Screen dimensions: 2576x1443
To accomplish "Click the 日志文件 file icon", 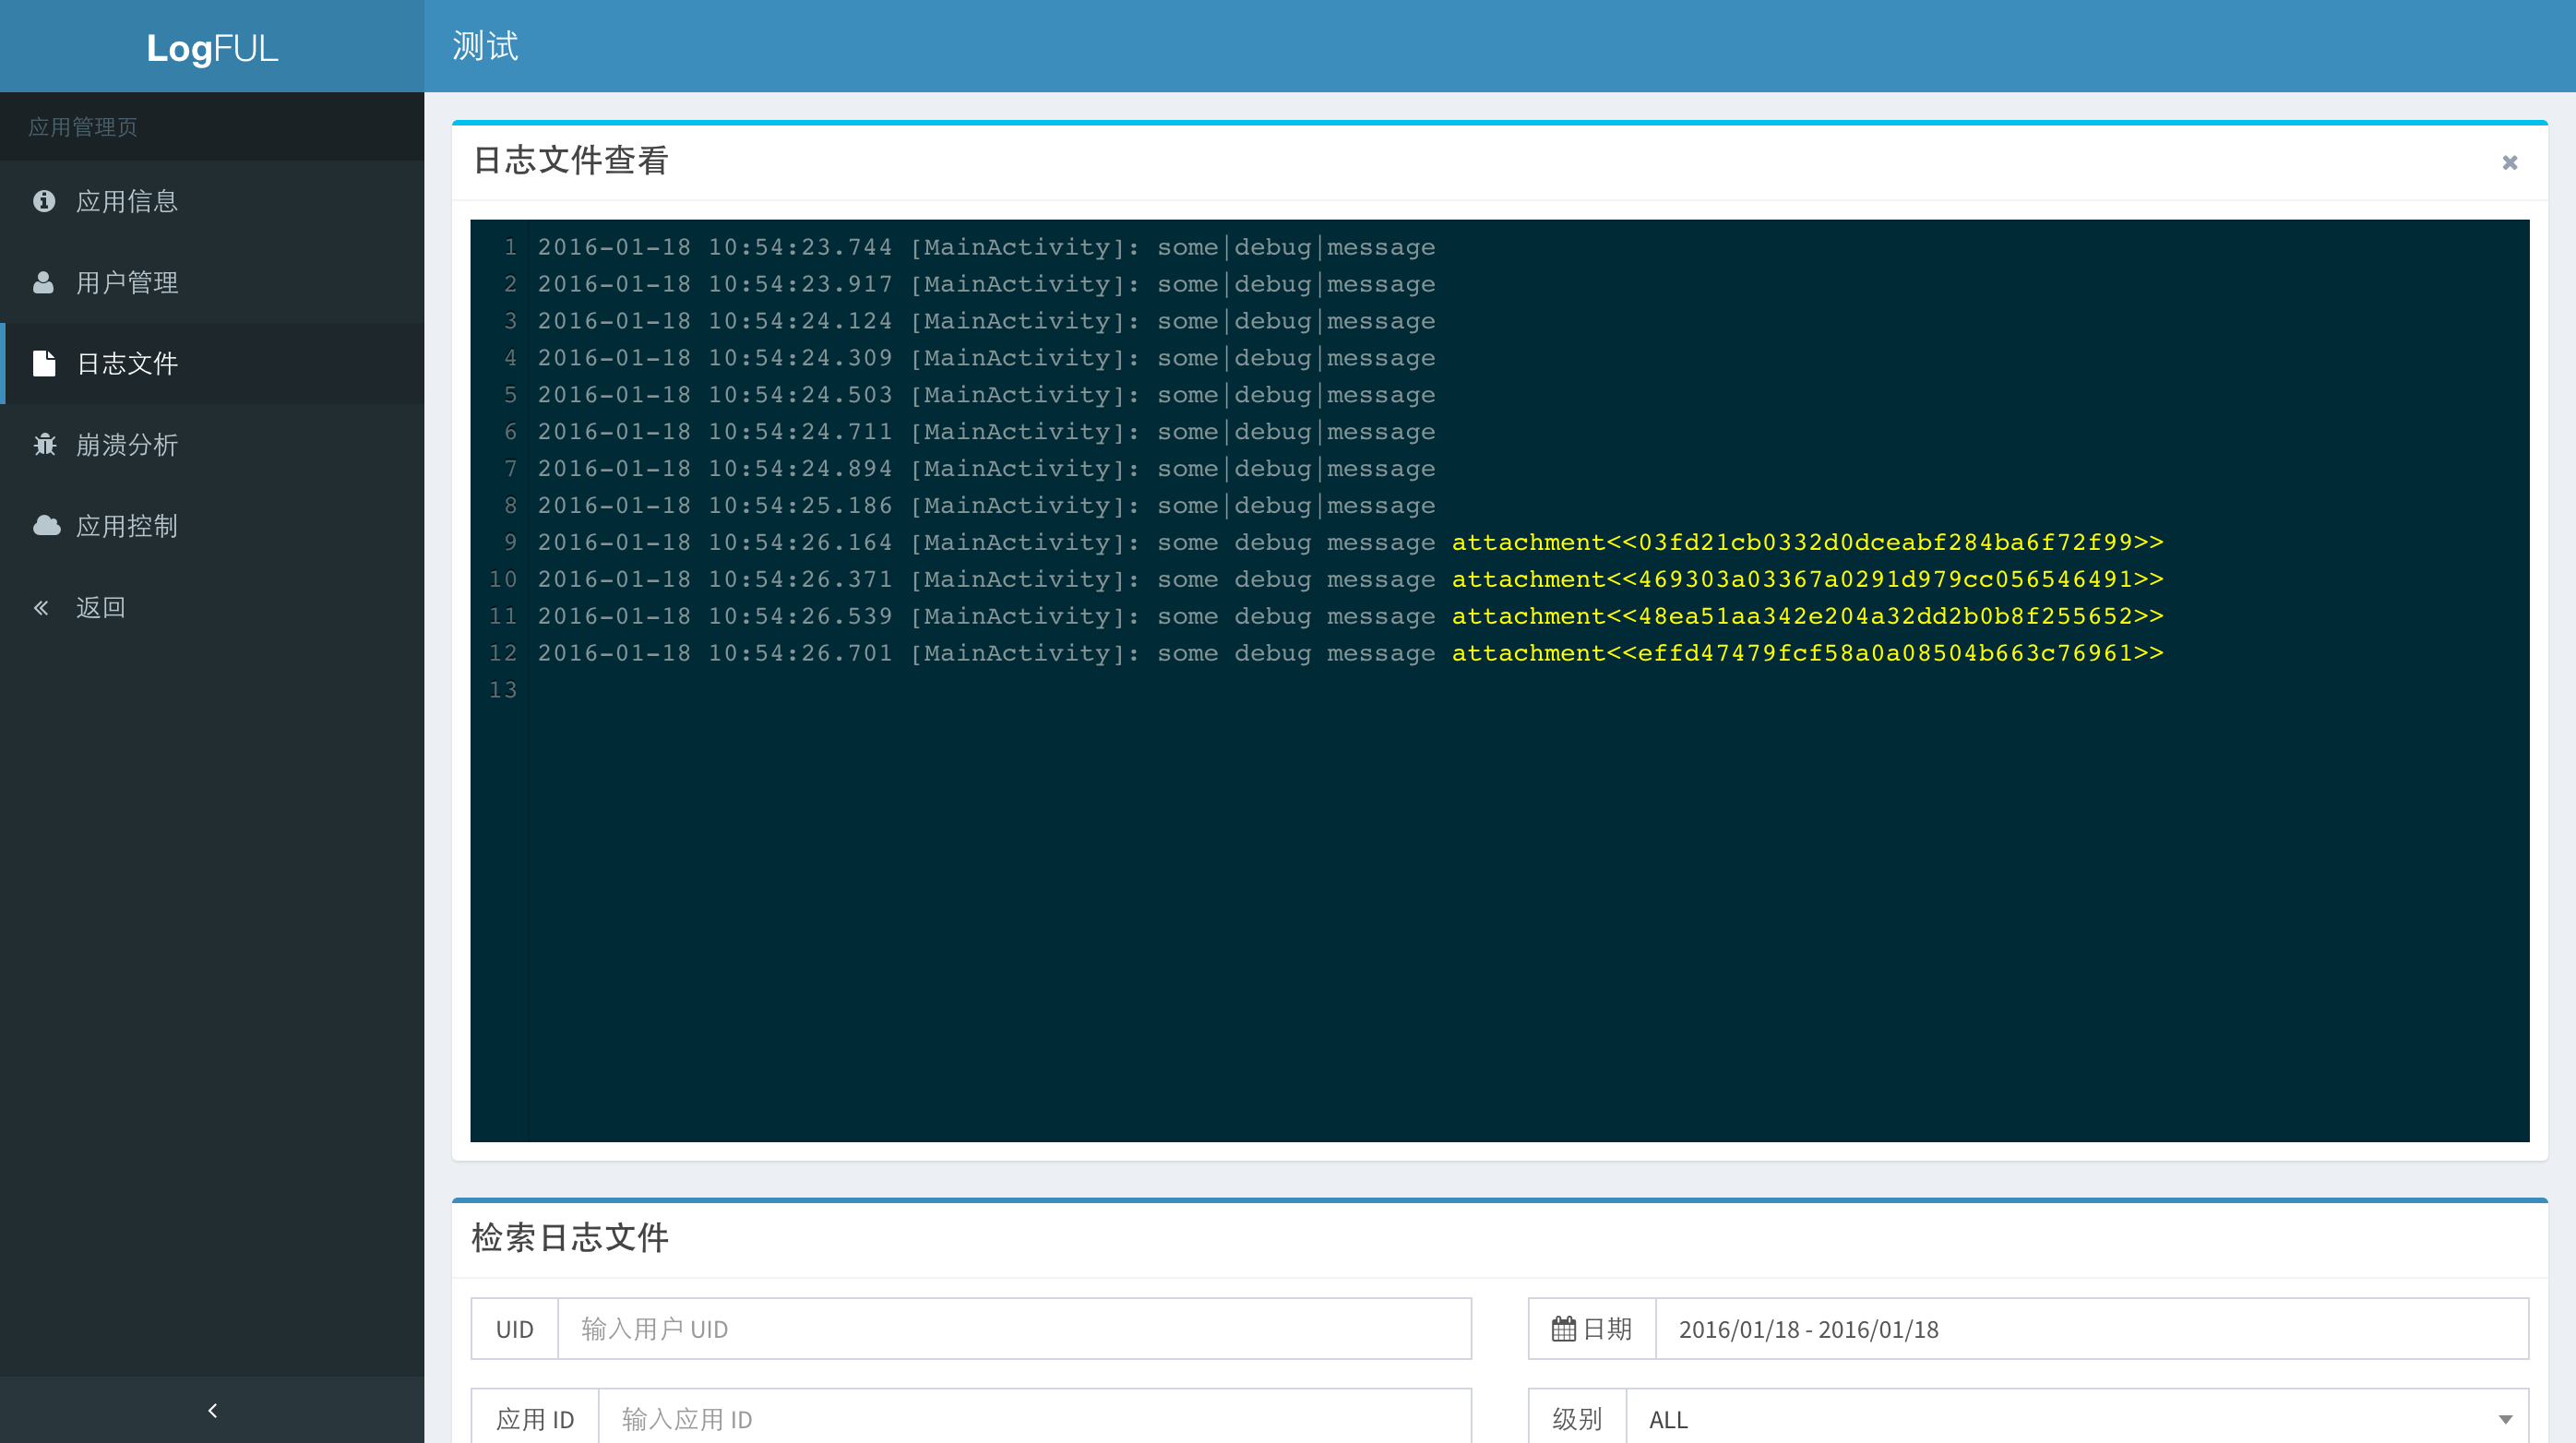I will click(x=43, y=363).
